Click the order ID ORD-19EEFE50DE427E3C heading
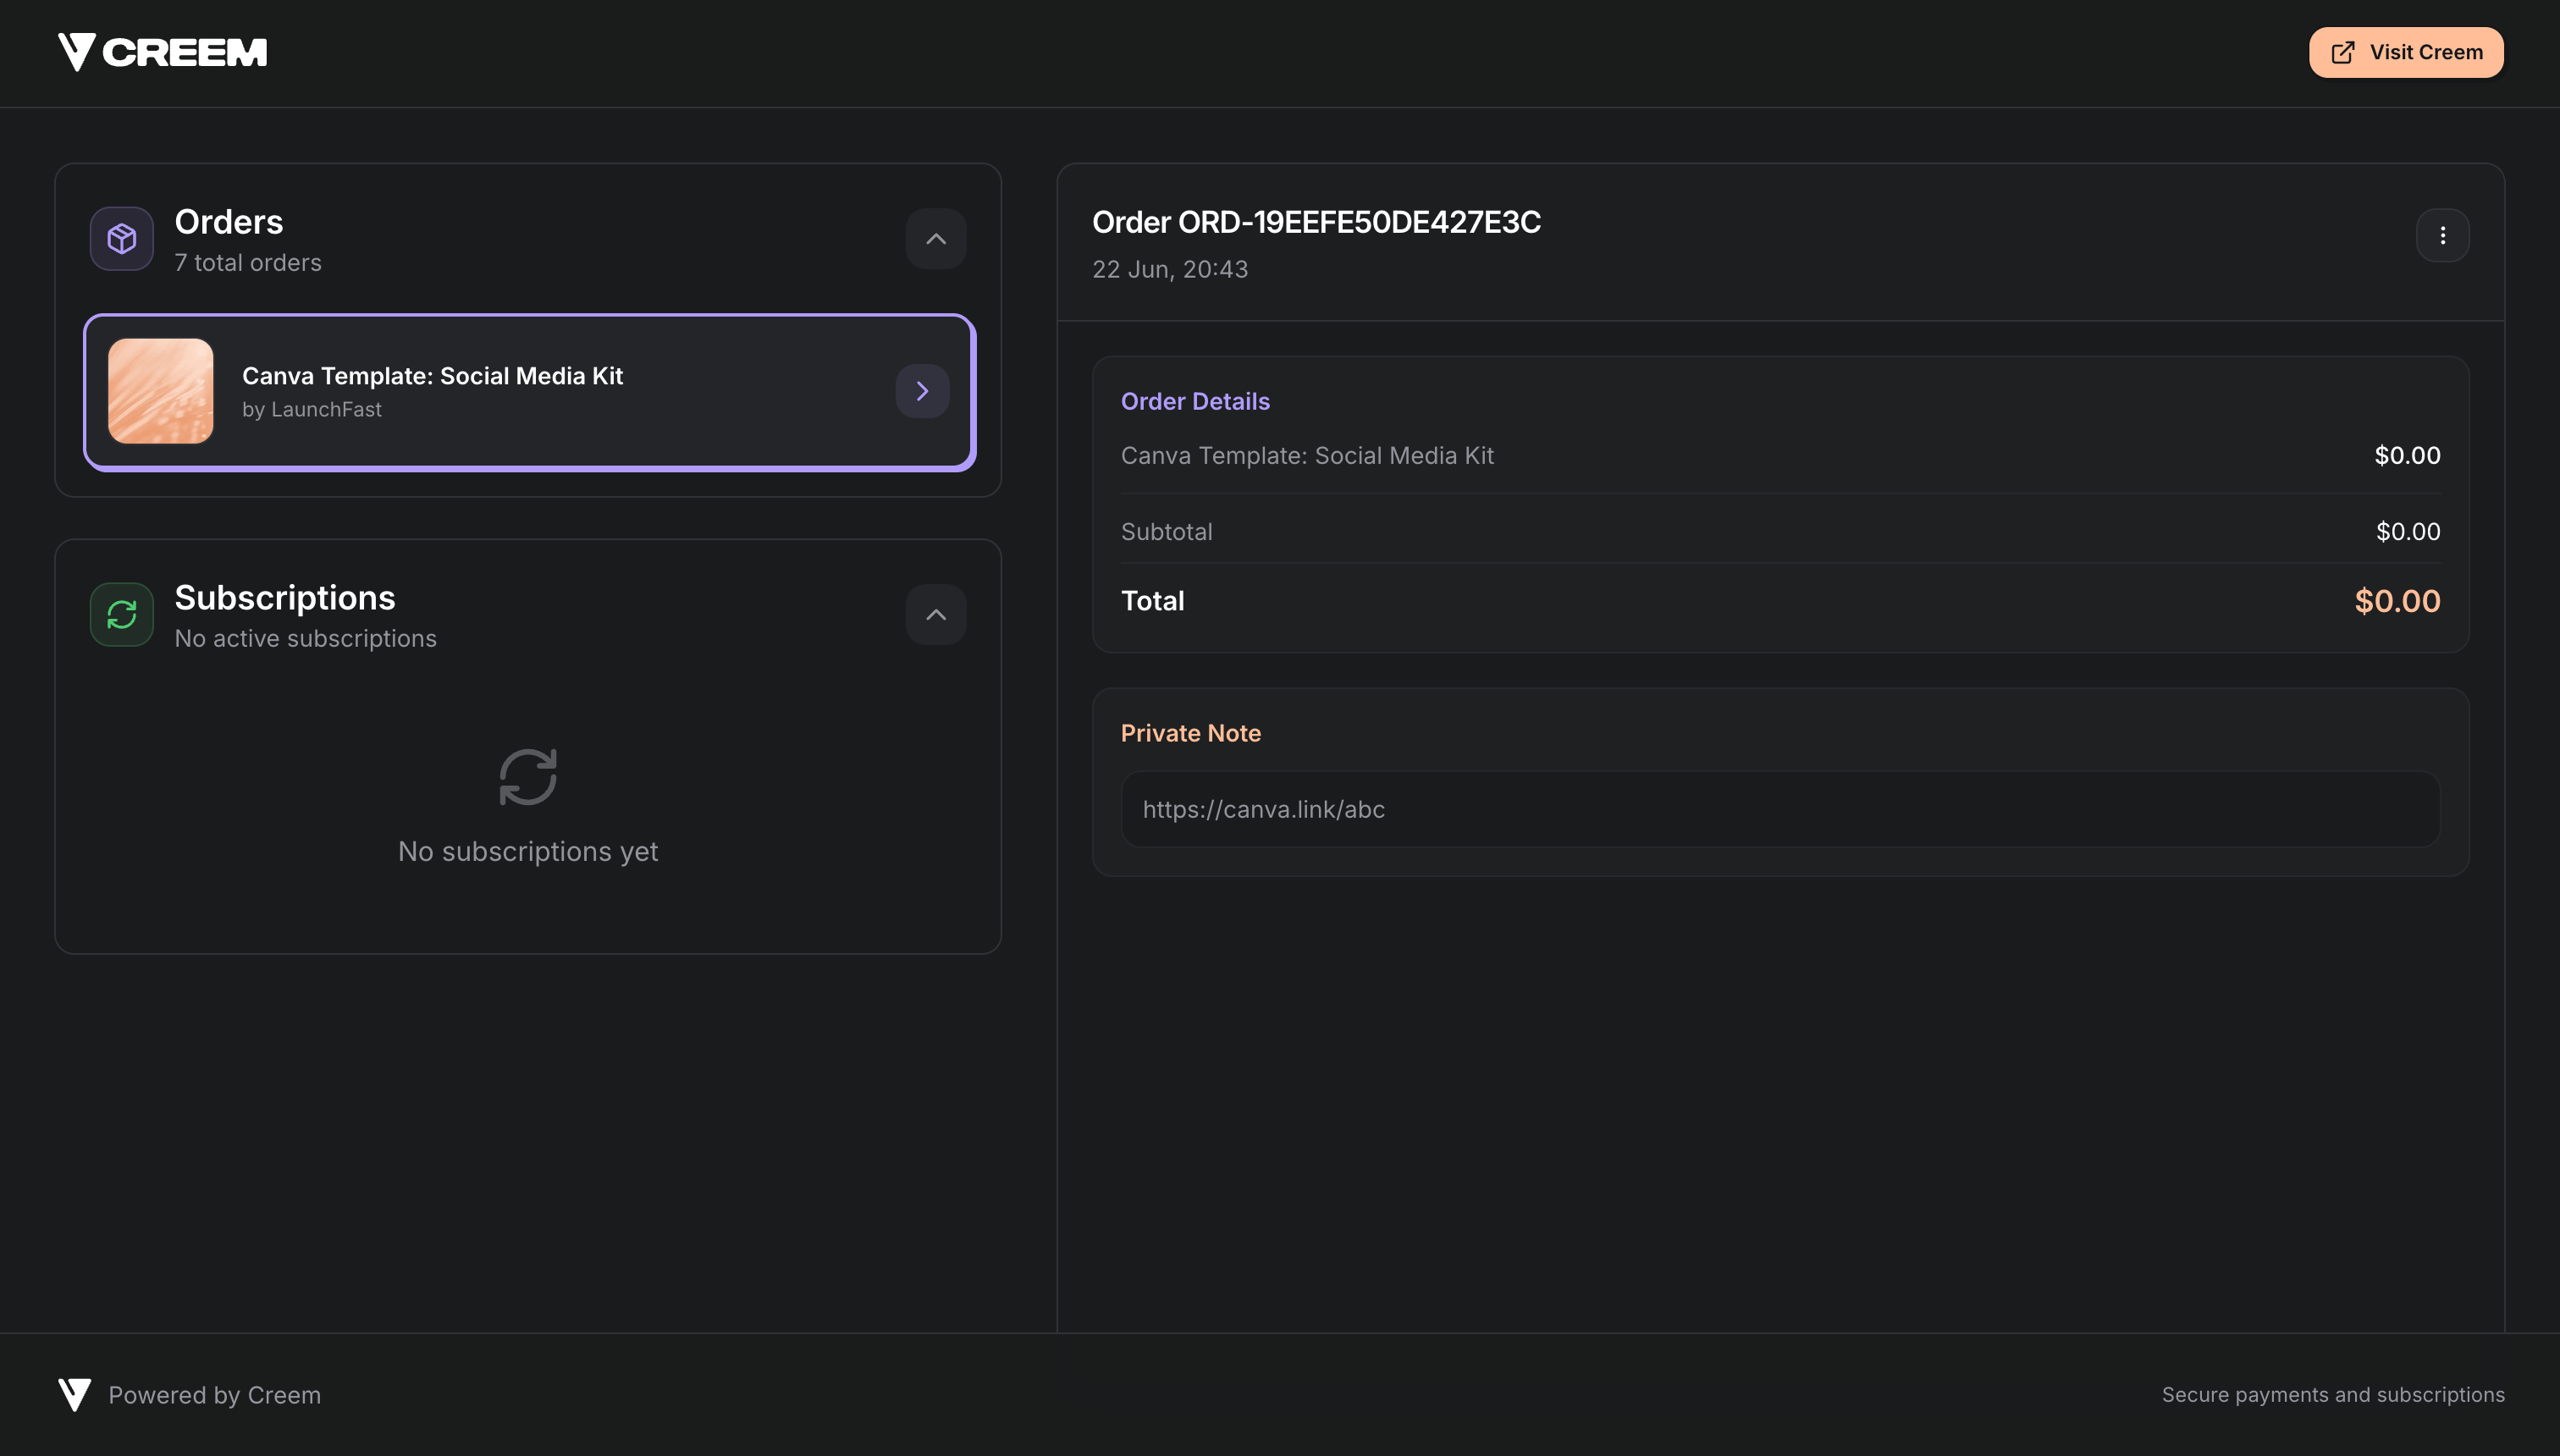The image size is (2560, 1456). pos(1316,222)
